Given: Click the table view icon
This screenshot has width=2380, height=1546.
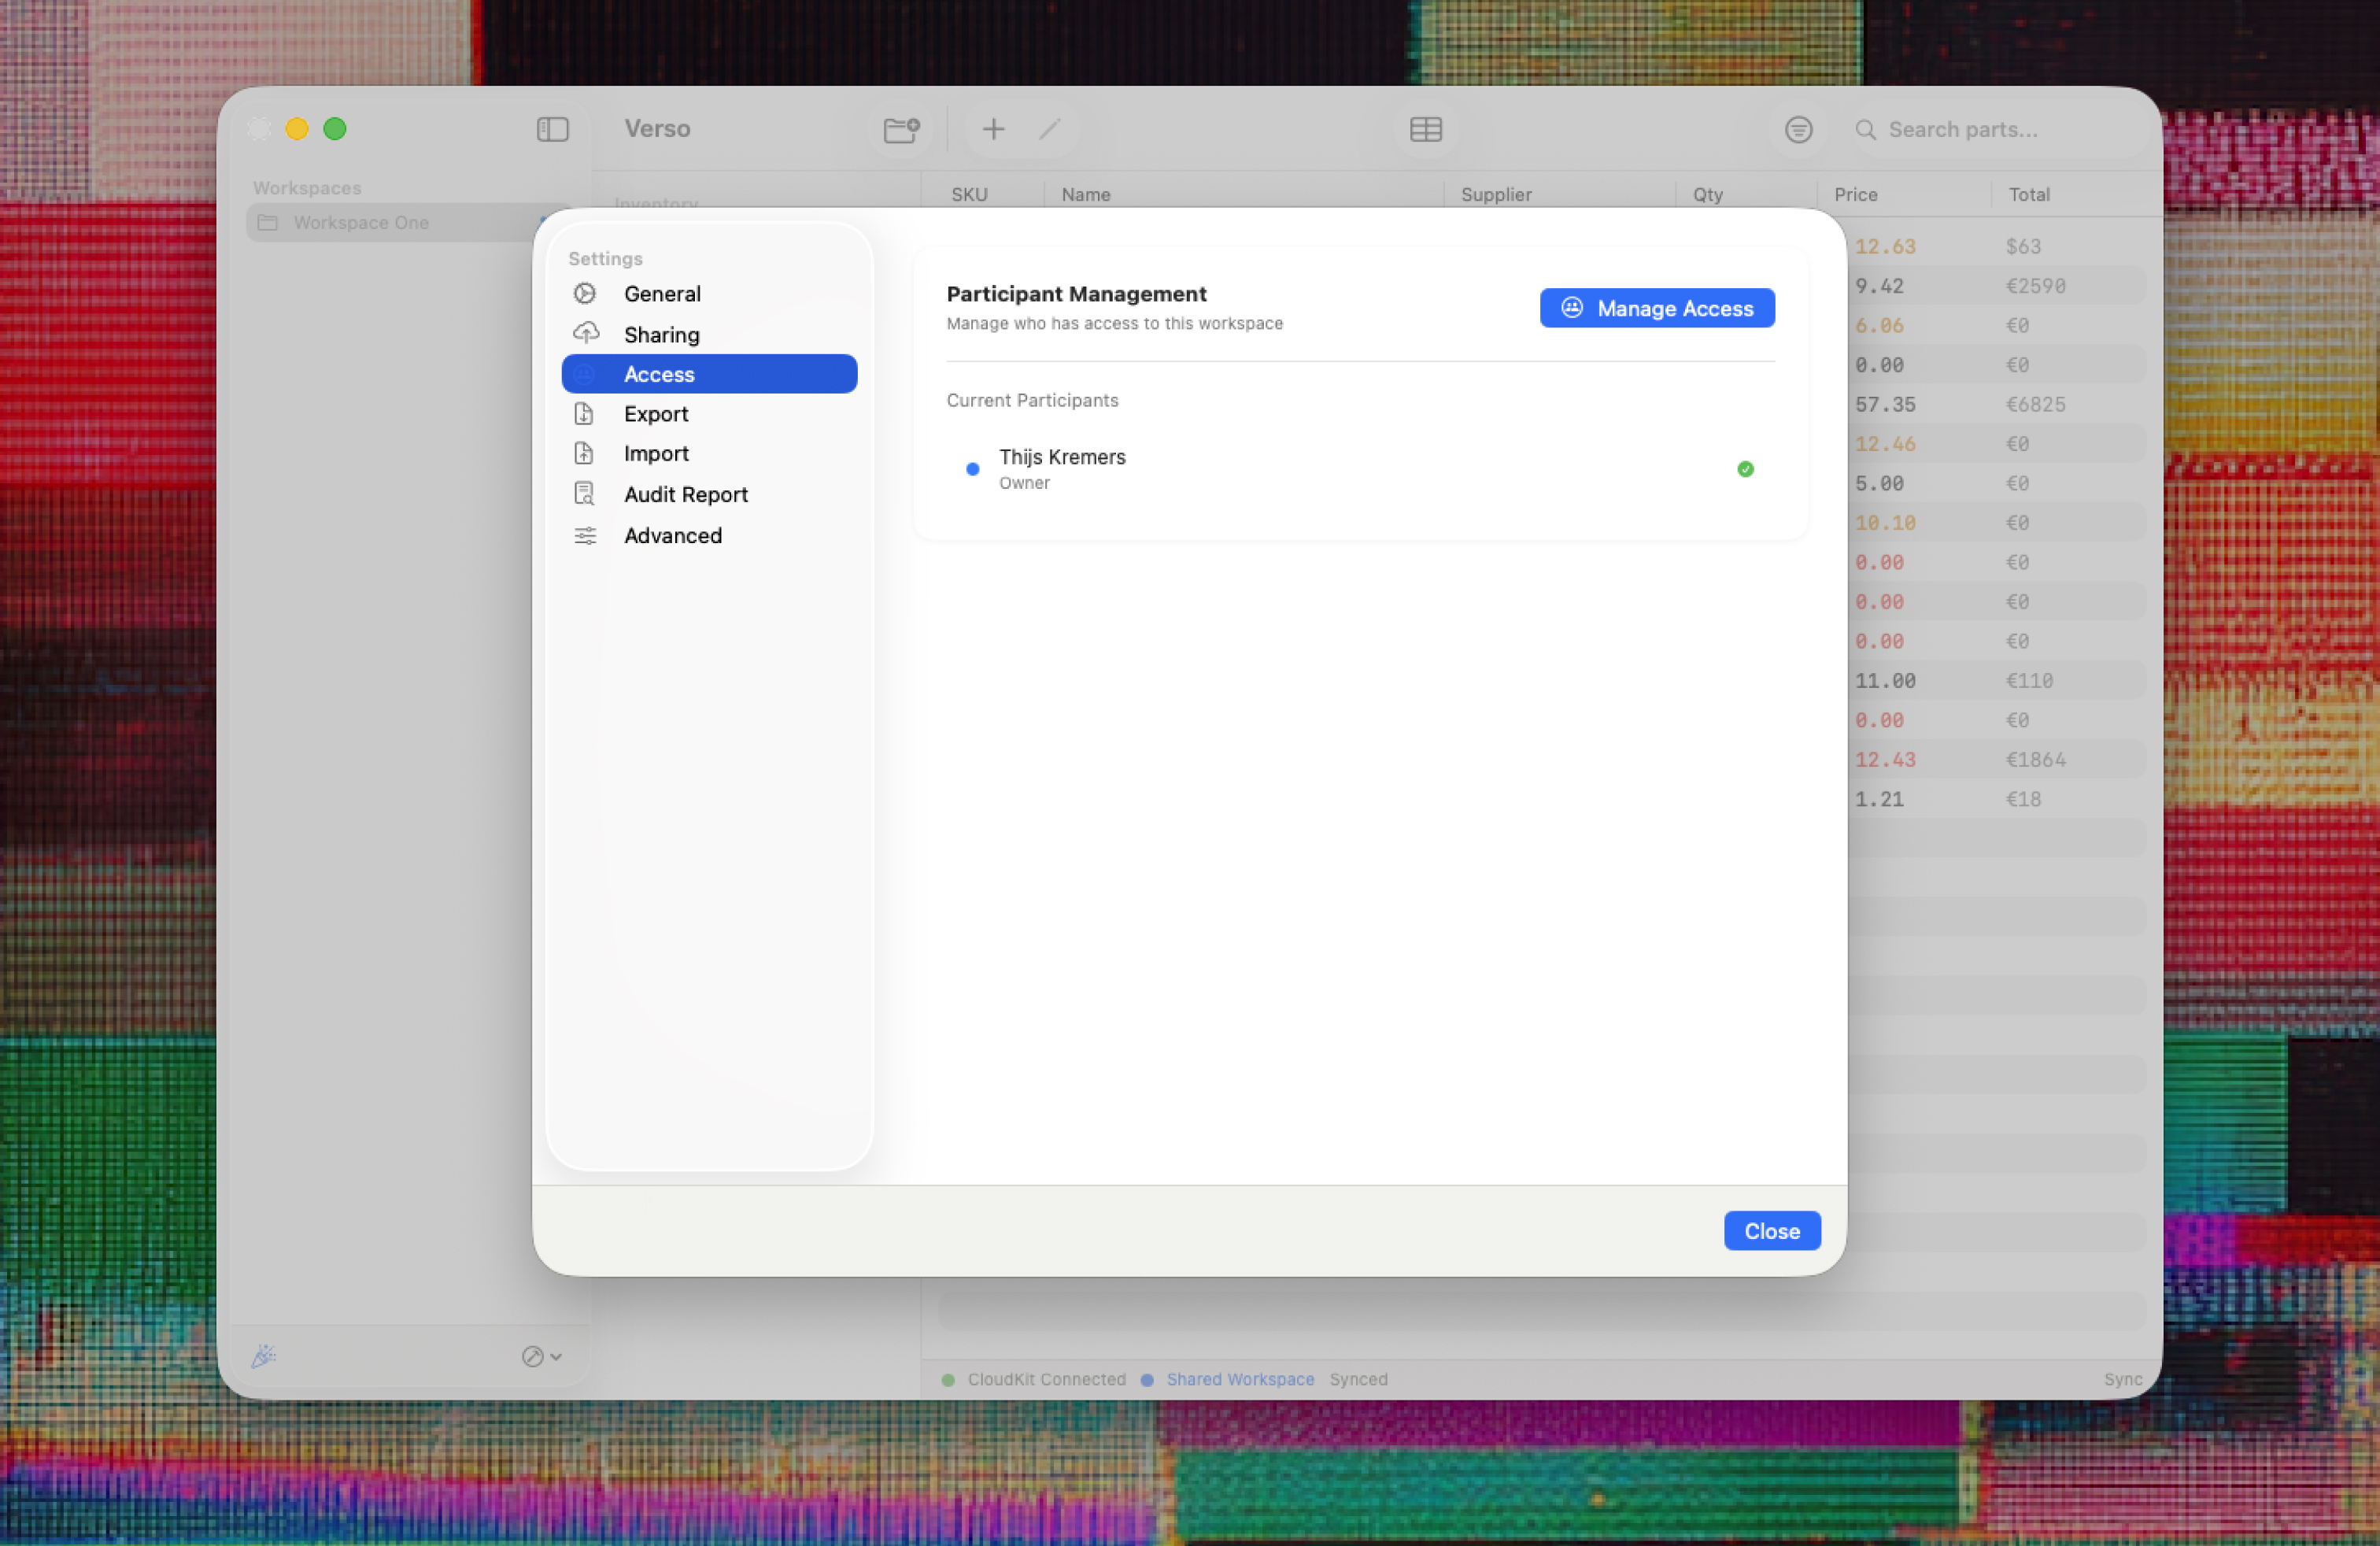Looking at the screenshot, I should click(x=1425, y=129).
